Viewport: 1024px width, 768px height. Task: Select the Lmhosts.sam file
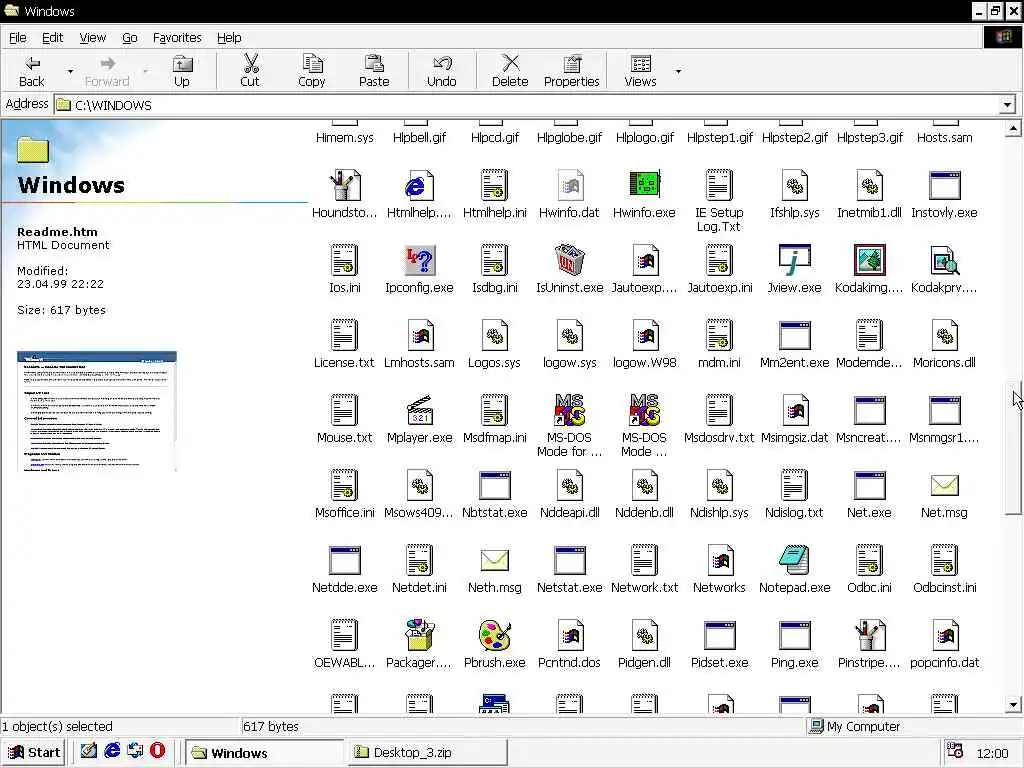pyautogui.click(x=419, y=335)
